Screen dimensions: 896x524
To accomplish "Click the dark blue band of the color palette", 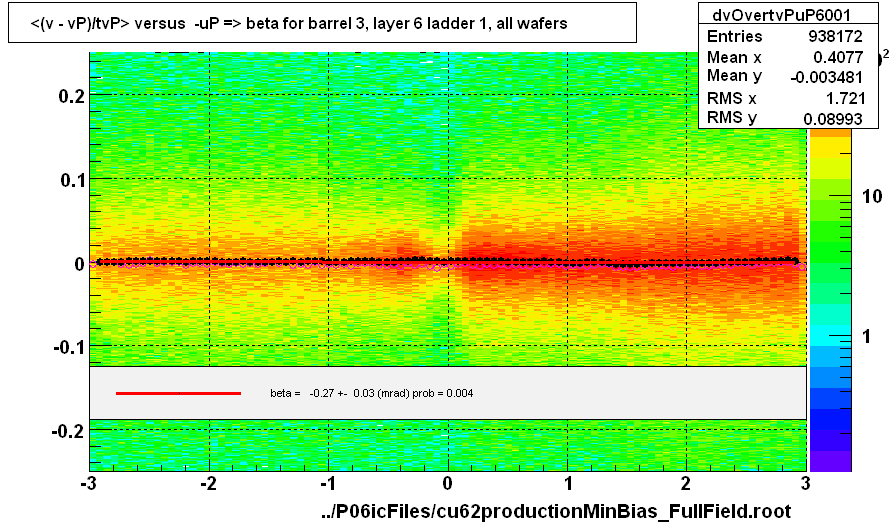I will point(830,419).
